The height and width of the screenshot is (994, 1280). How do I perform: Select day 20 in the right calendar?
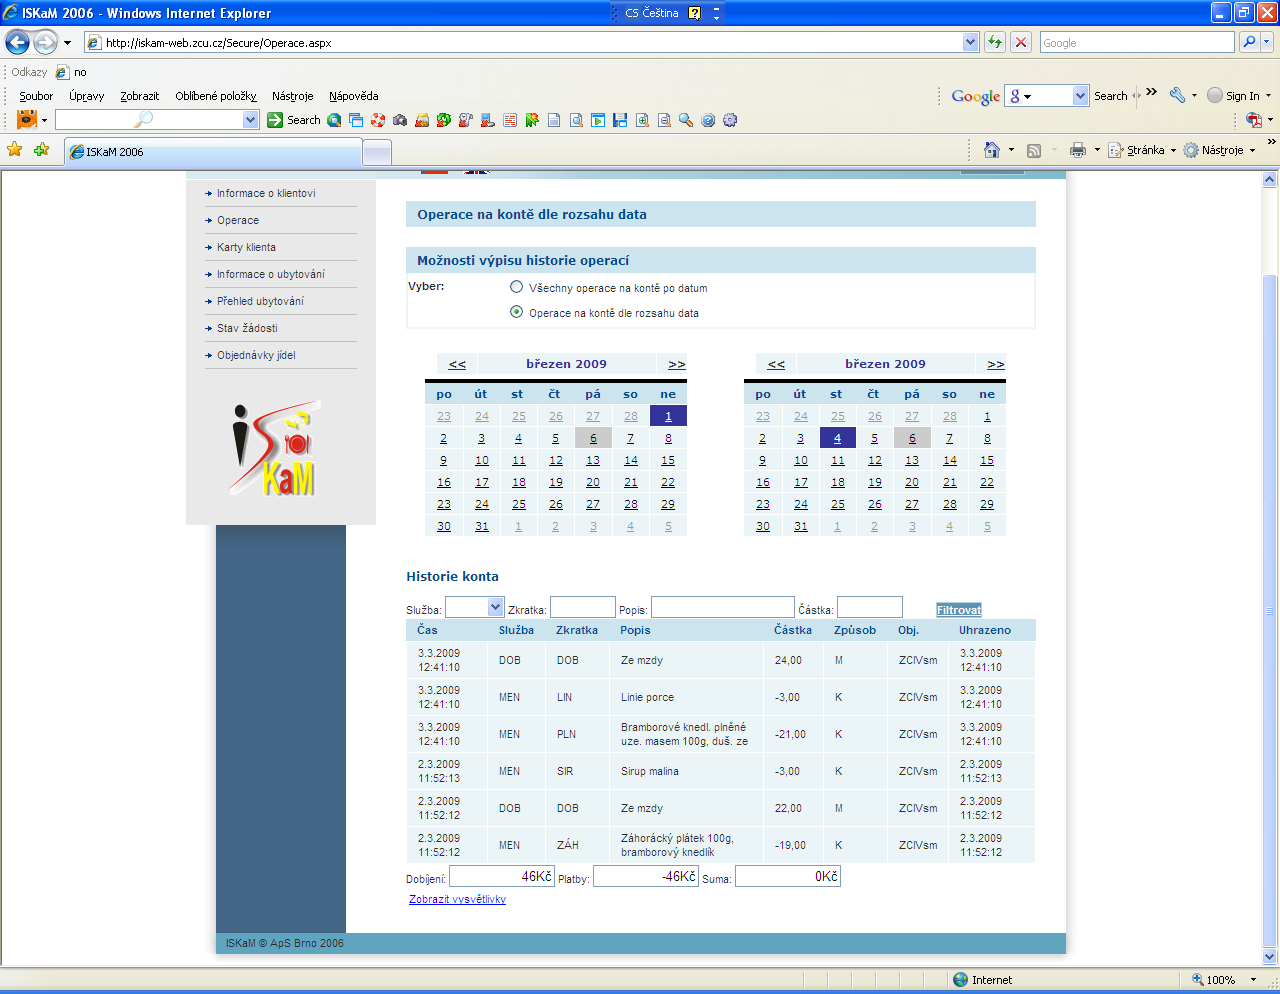(912, 482)
